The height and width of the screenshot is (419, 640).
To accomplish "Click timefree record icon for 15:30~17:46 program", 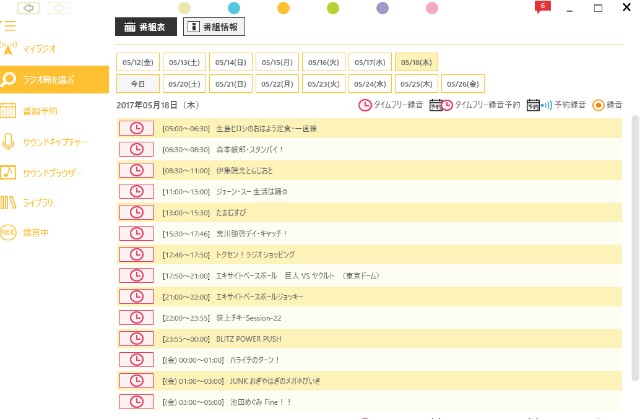I will [136, 233].
